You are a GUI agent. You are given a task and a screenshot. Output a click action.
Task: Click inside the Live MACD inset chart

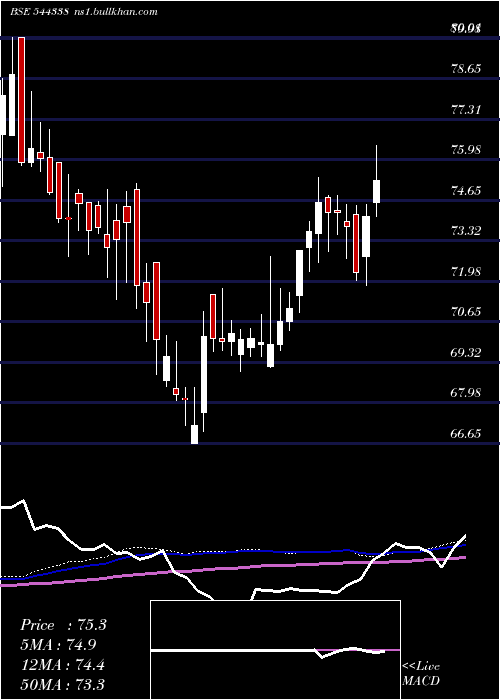tap(275, 650)
